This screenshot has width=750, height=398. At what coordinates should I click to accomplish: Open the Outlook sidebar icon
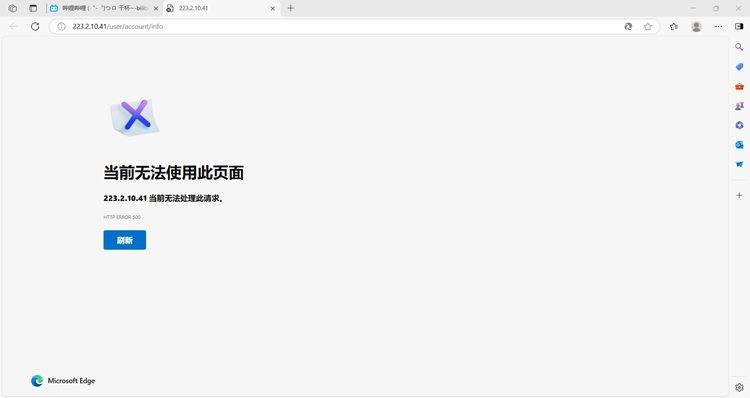pyautogui.click(x=739, y=144)
